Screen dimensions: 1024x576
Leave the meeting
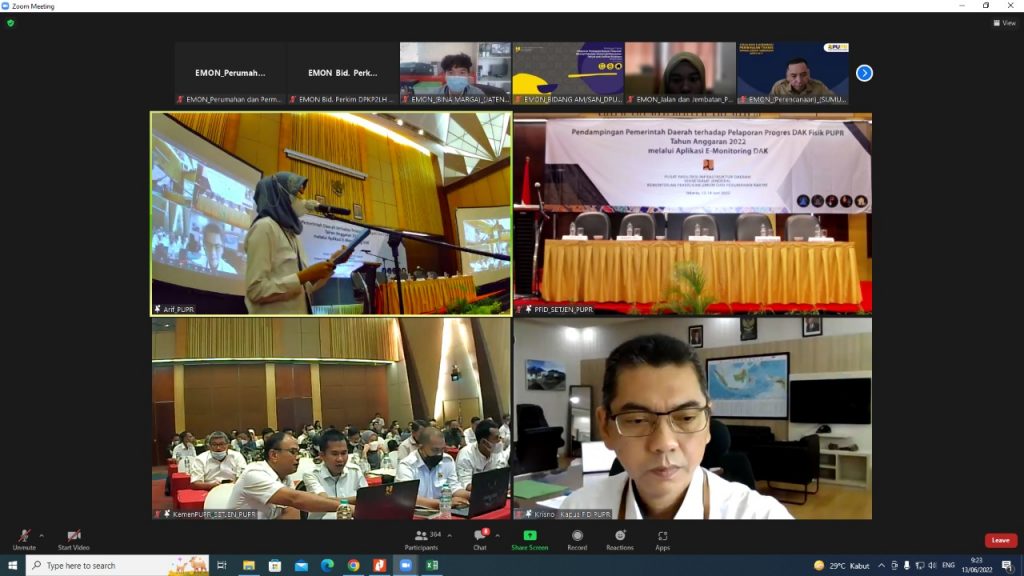tap(1000, 540)
